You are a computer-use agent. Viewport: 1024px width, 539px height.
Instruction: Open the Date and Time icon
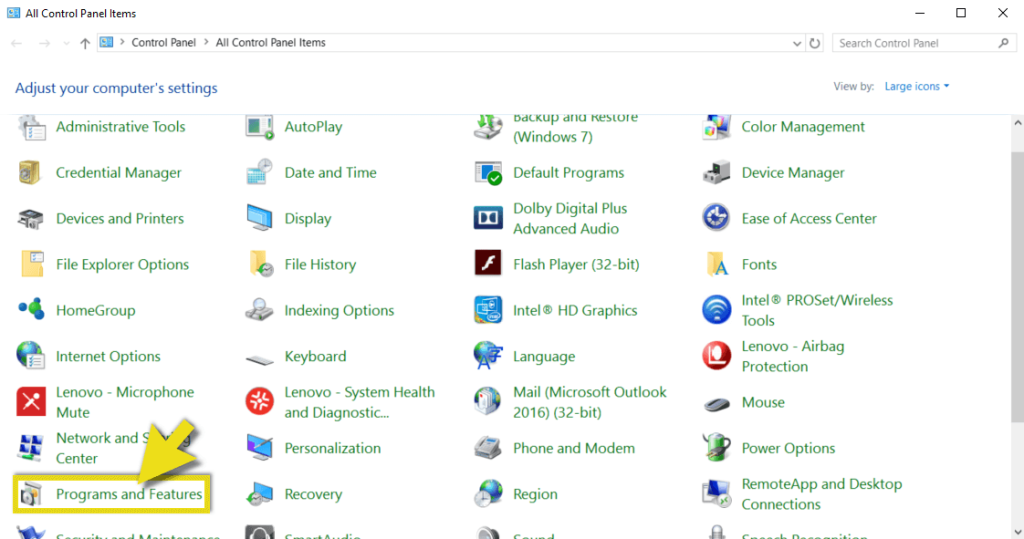click(x=259, y=172)
